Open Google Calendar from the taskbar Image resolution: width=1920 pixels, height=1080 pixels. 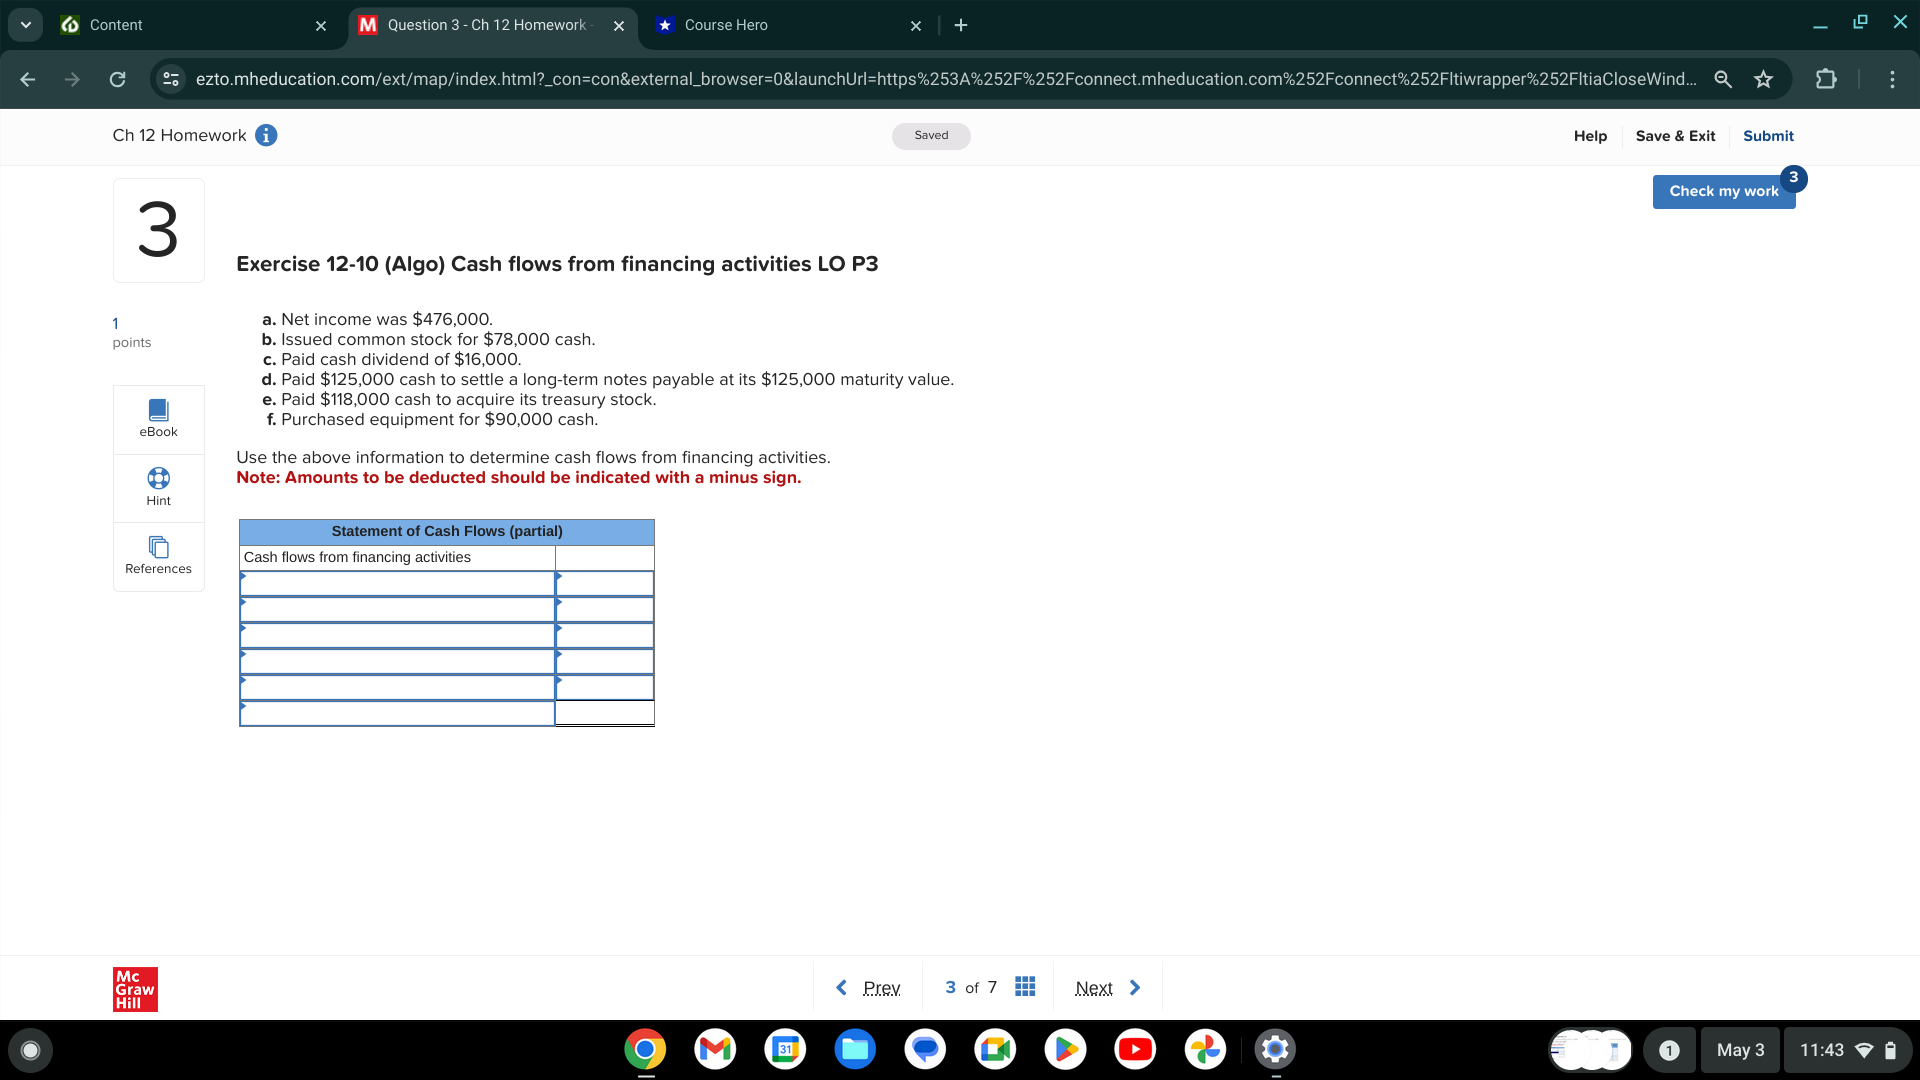tap(785, 1050)
